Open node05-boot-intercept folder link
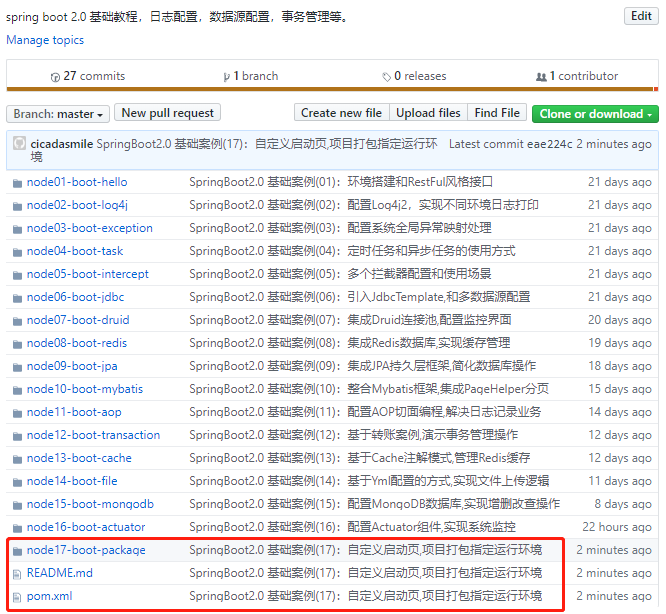The height and width of the screenshot is (614, 666). [x=88, y=274]
